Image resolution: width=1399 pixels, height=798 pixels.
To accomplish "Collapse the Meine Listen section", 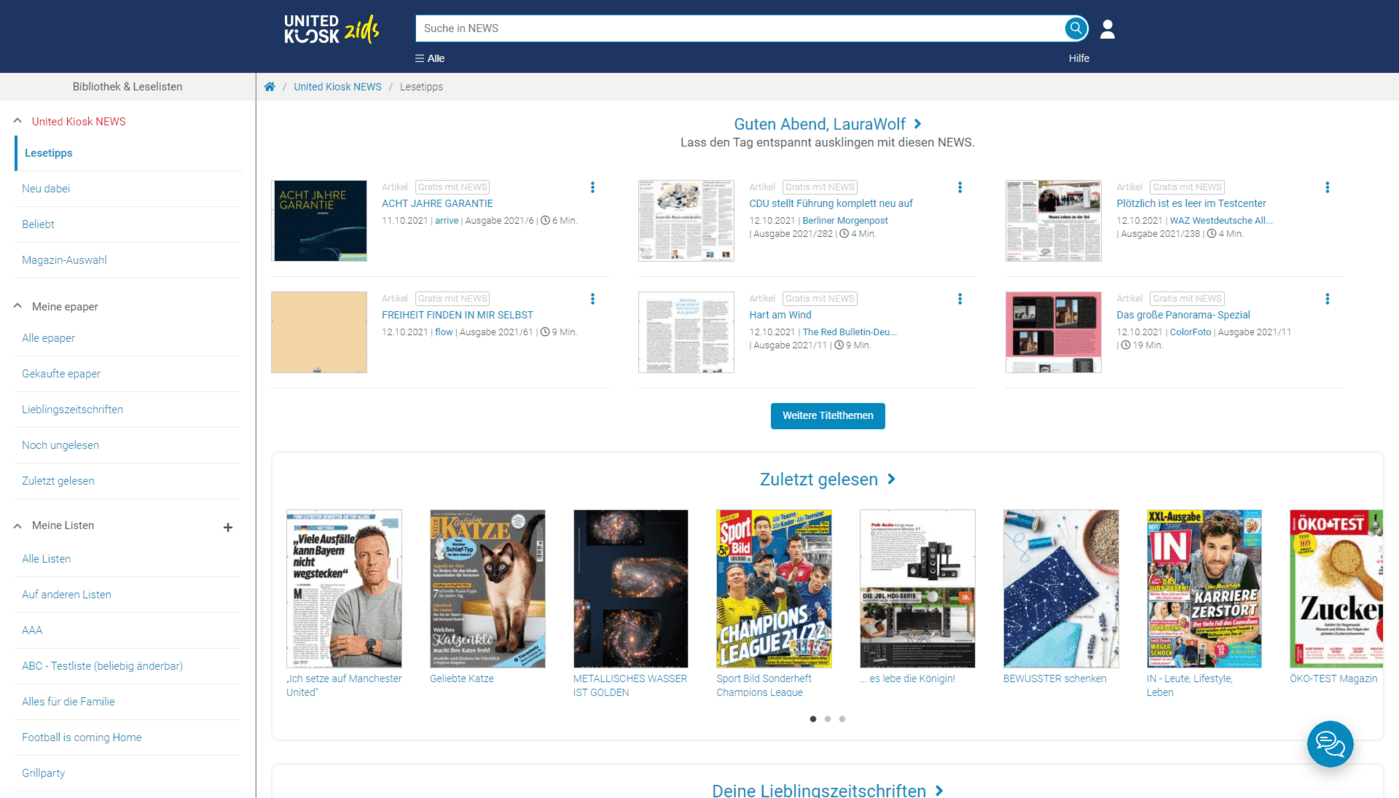I will (x=17, y=525).
